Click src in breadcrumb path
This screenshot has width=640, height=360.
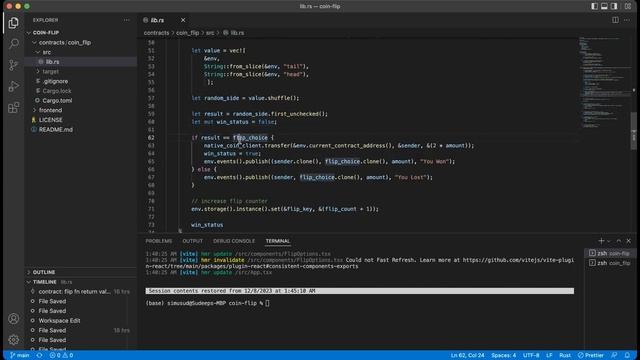click(x=210, y=33)
